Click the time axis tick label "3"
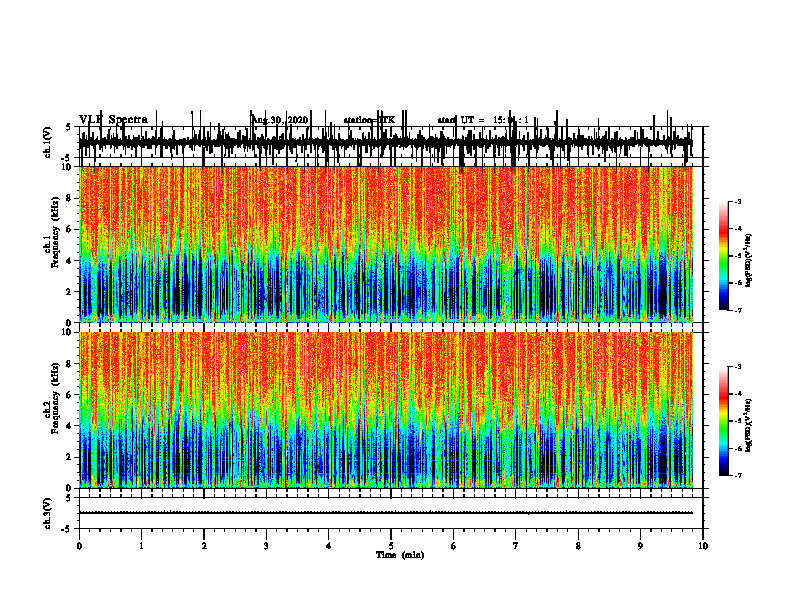792x612 pixels. coord(266,546)
